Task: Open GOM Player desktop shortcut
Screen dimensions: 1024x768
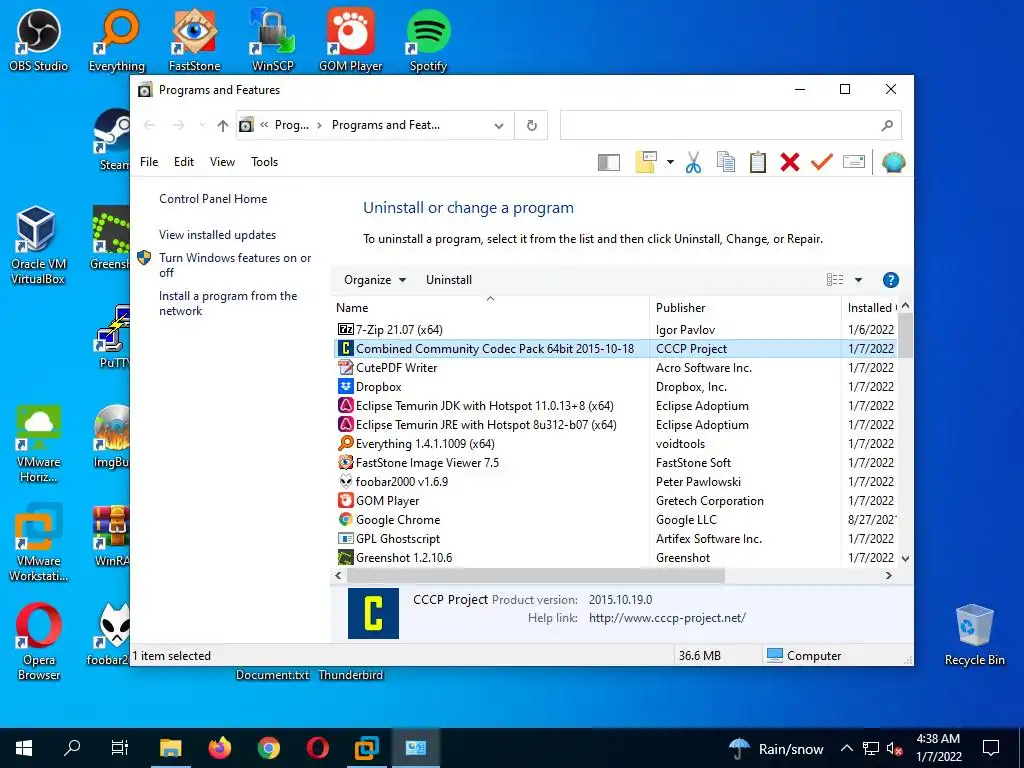Action: pyautogui.click(x=351, y=40)
